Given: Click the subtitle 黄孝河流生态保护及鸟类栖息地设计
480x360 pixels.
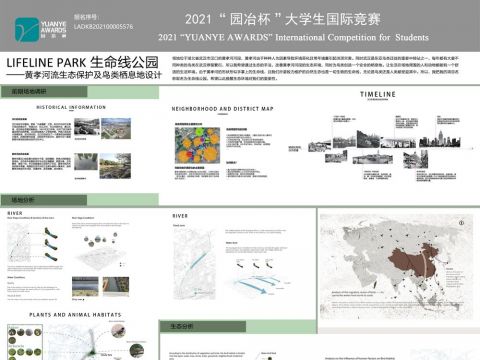Looking at the screenshot, I should 93,75.
